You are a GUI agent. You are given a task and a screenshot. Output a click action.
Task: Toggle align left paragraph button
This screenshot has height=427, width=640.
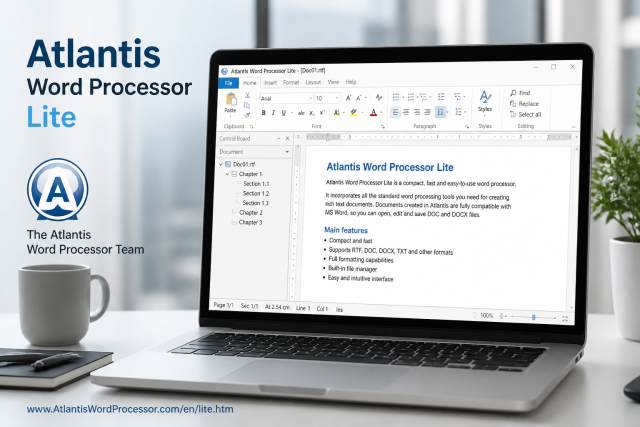click(x=395, y=112)
